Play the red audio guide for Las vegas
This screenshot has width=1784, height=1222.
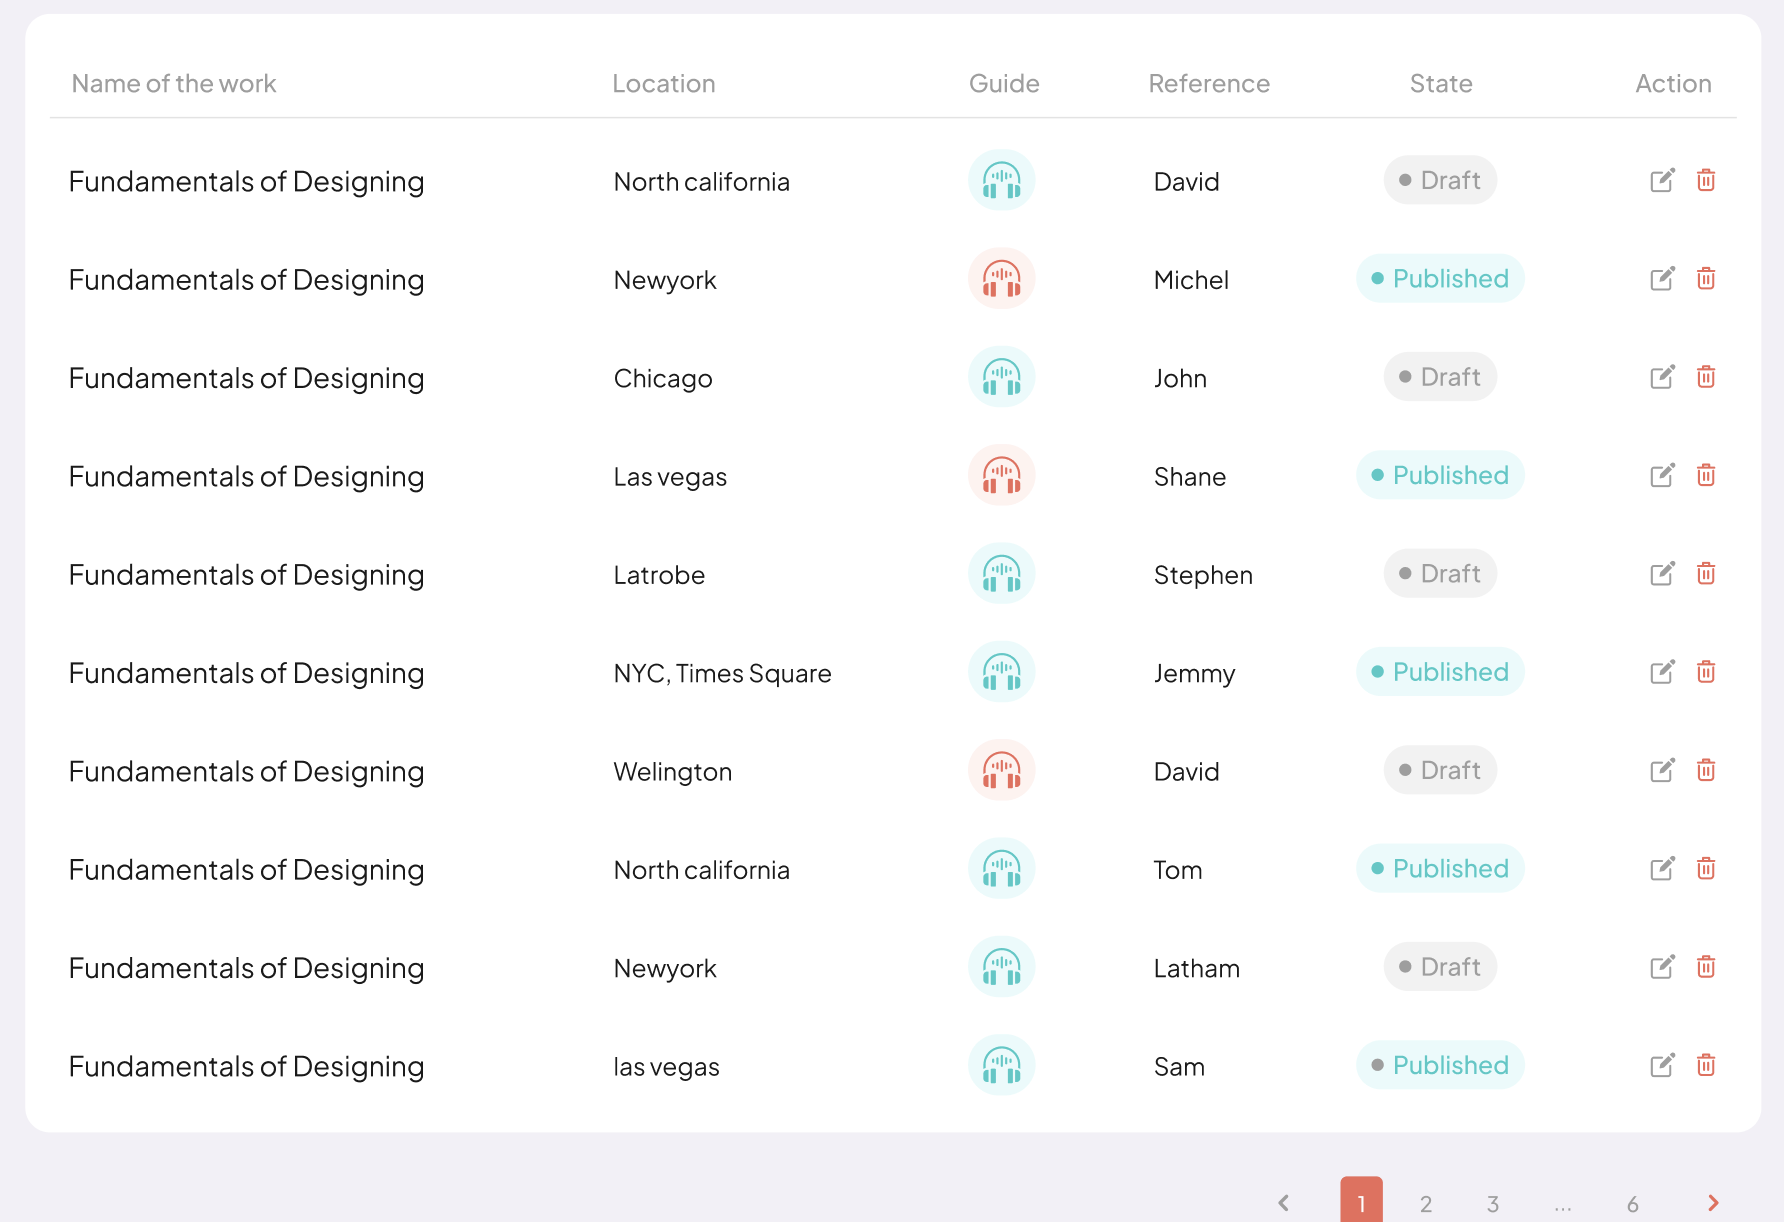click(x=1001, y=476)
